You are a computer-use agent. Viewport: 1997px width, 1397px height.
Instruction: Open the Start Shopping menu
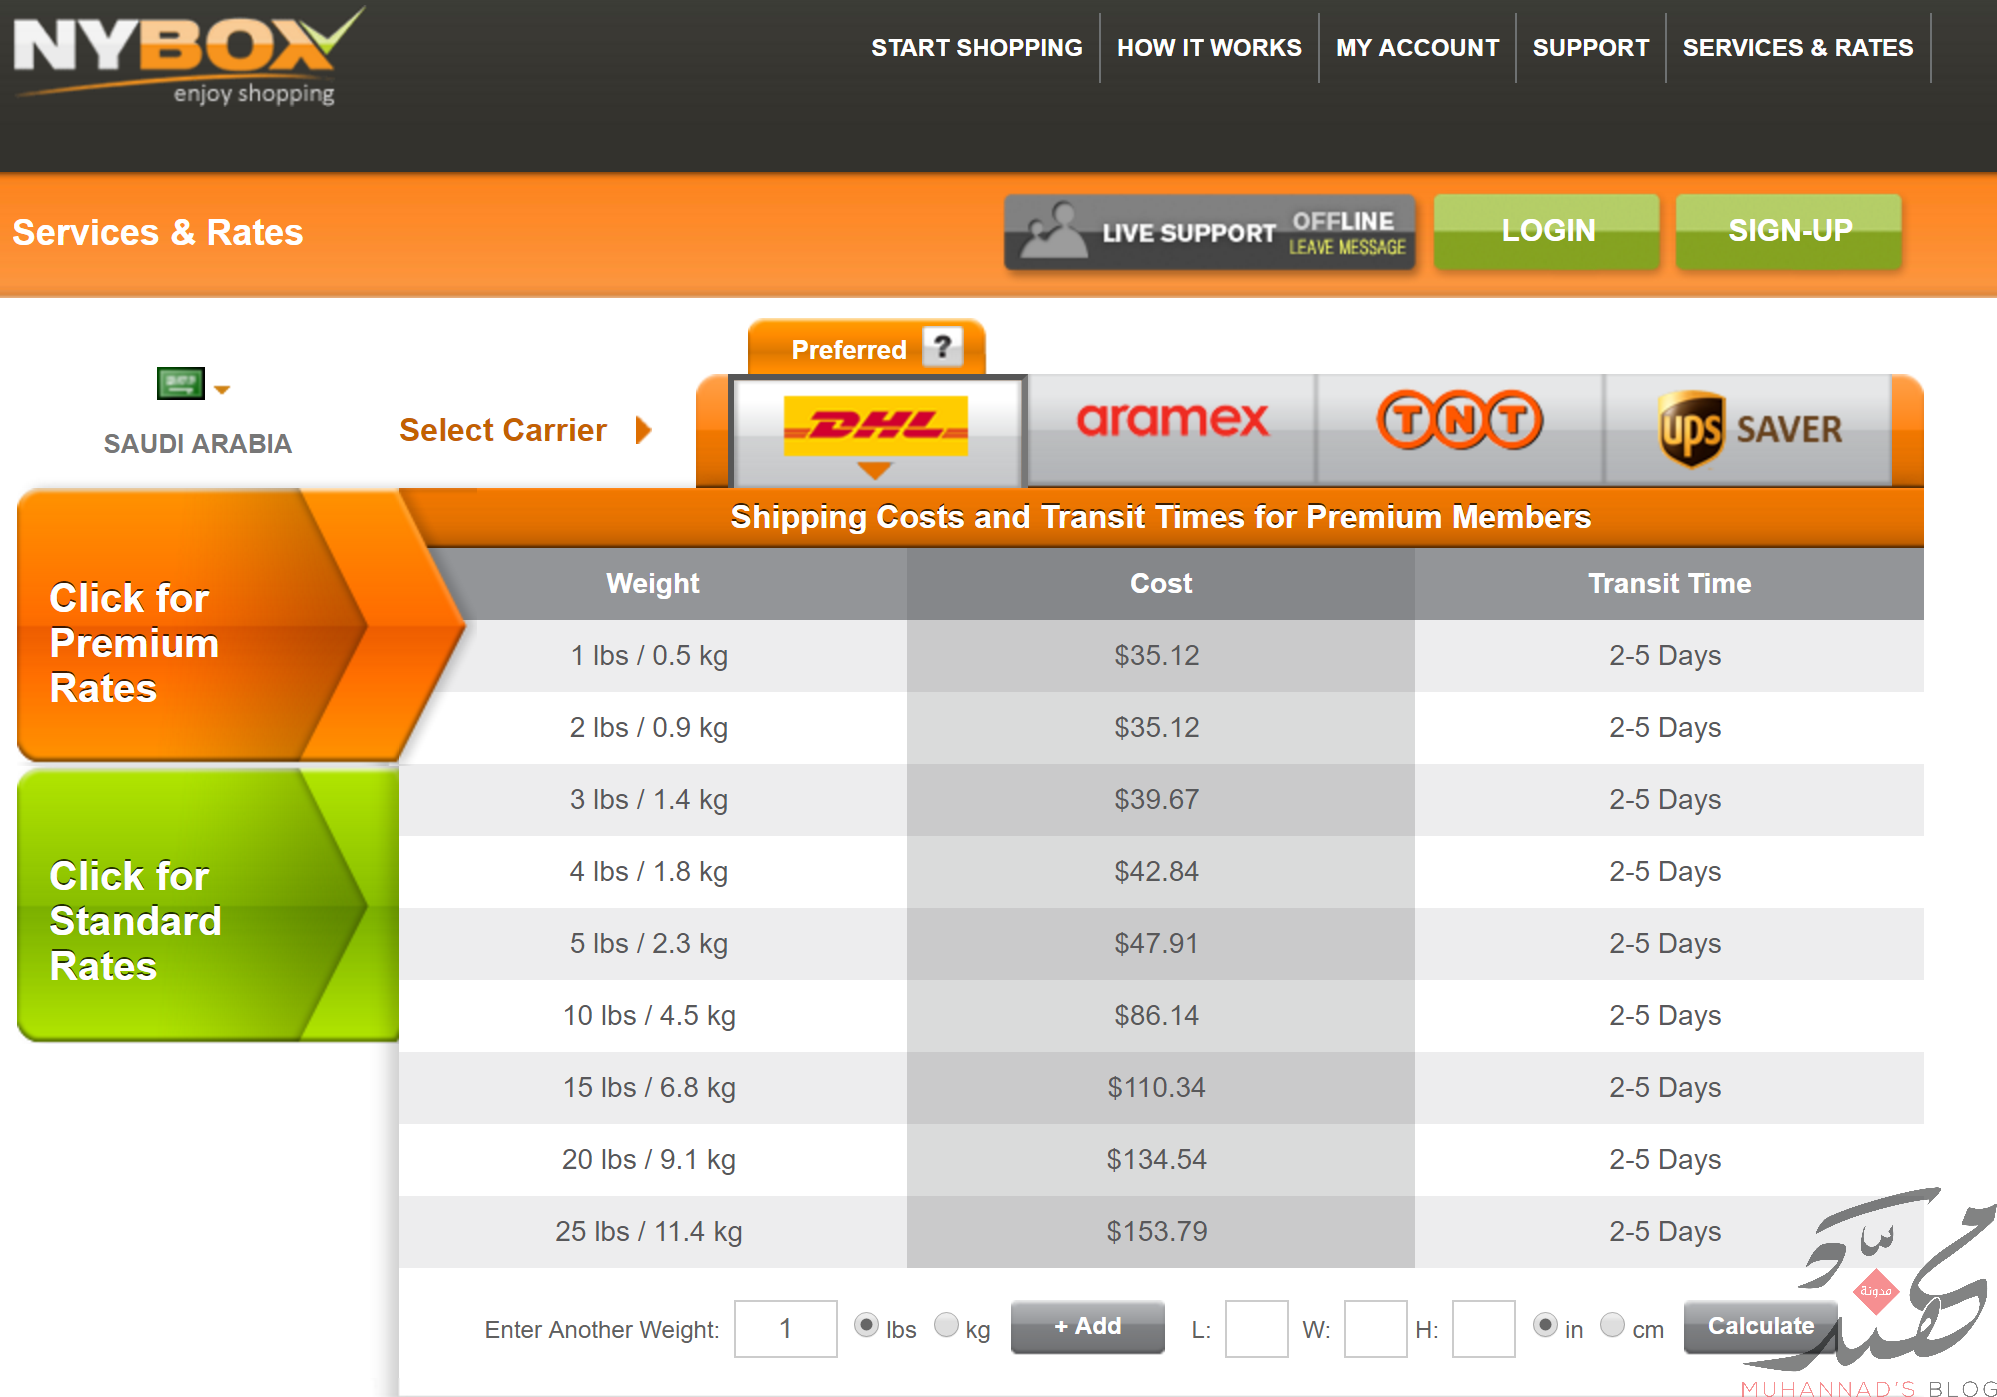pyautogui.click(x=976, y=47)
